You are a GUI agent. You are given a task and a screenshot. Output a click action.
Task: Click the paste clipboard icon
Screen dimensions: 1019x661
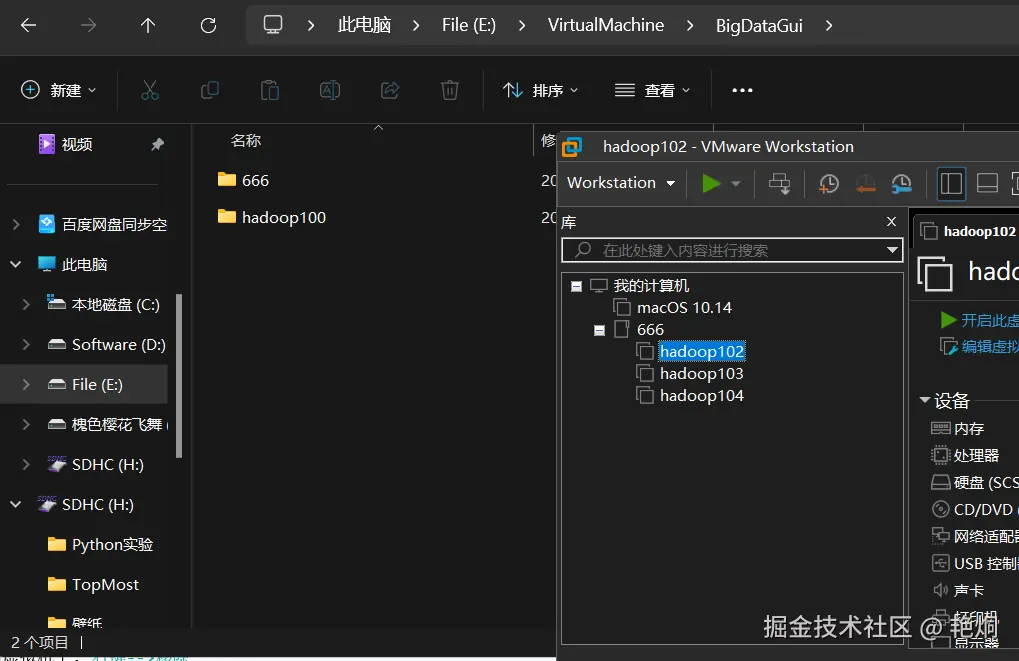pos(270,90)
